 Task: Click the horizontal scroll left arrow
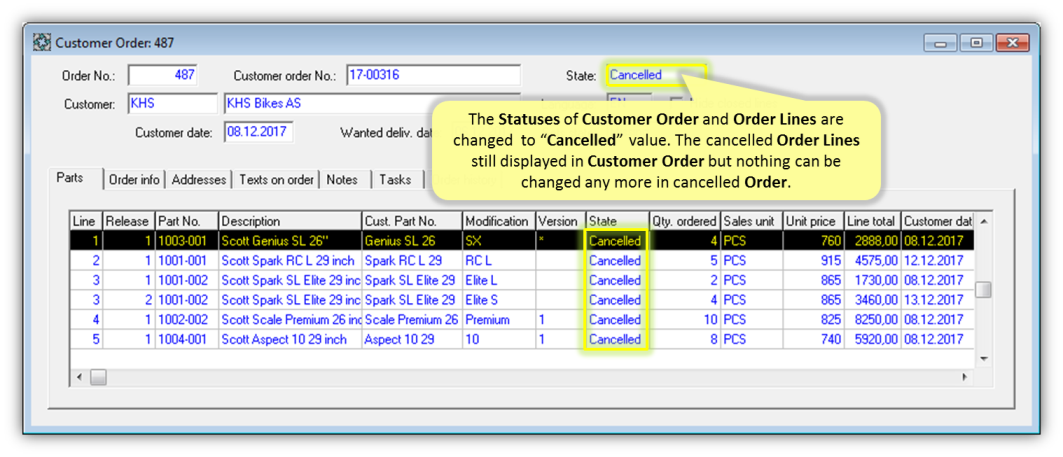coord(79,378)
